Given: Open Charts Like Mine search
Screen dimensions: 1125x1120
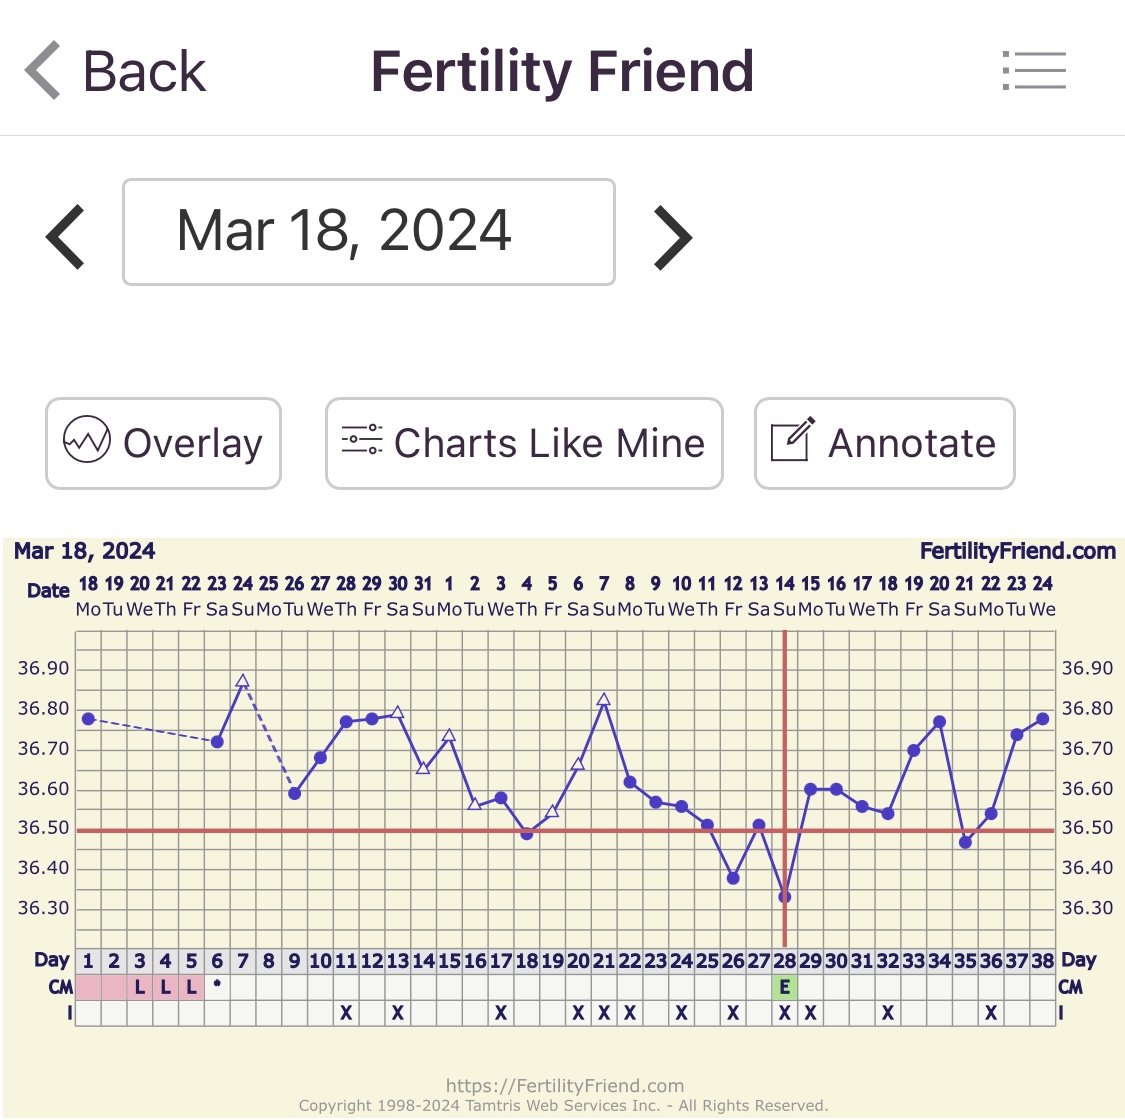Looking at the screenshot, I should click(524, 443).
